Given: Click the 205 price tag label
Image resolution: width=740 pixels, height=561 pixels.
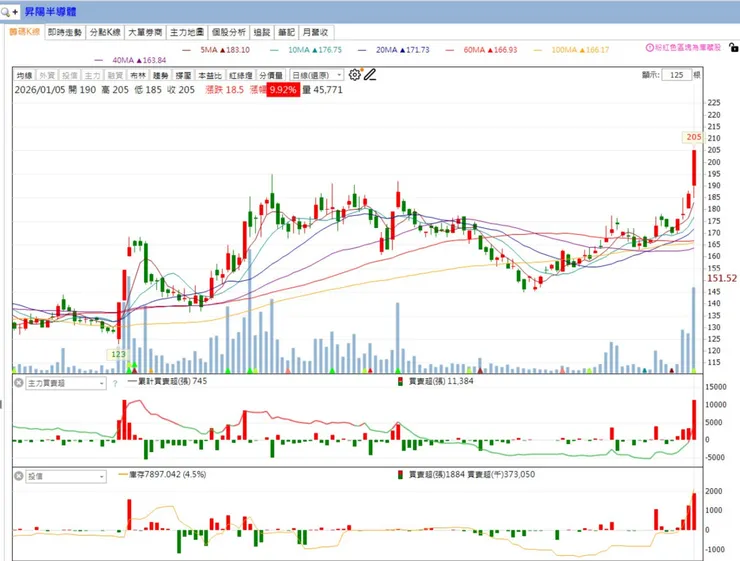Looking at the screenshot, I should pyautogui.click(x=693, y=137).
